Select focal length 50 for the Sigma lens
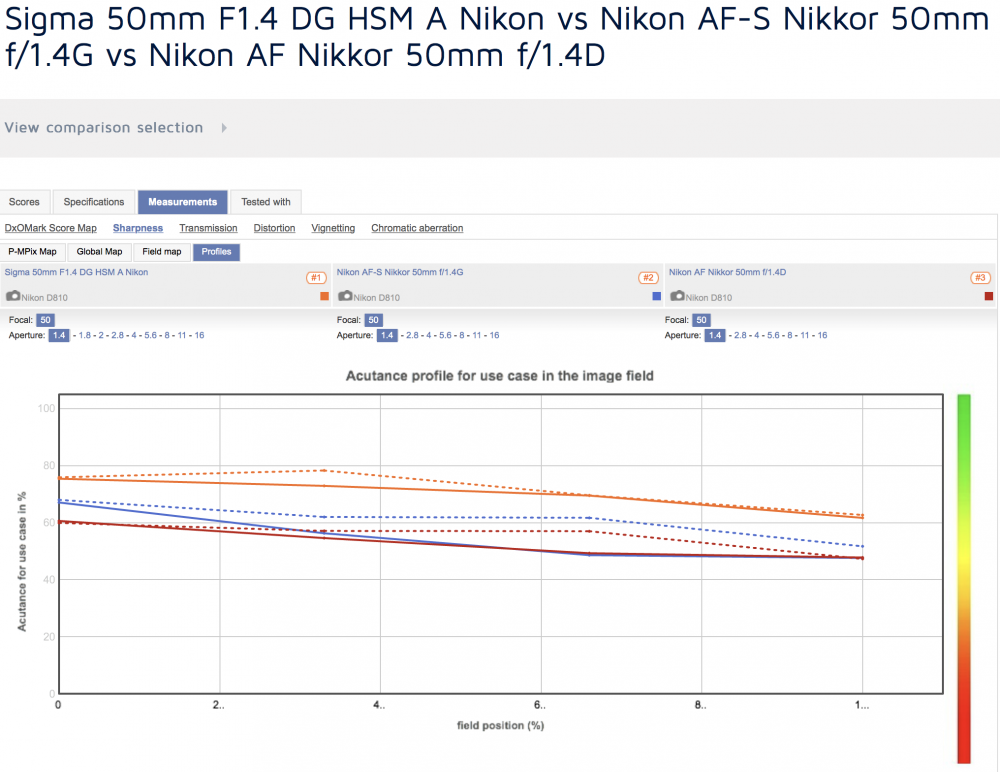1000x772 pixels. coord(45,320)
